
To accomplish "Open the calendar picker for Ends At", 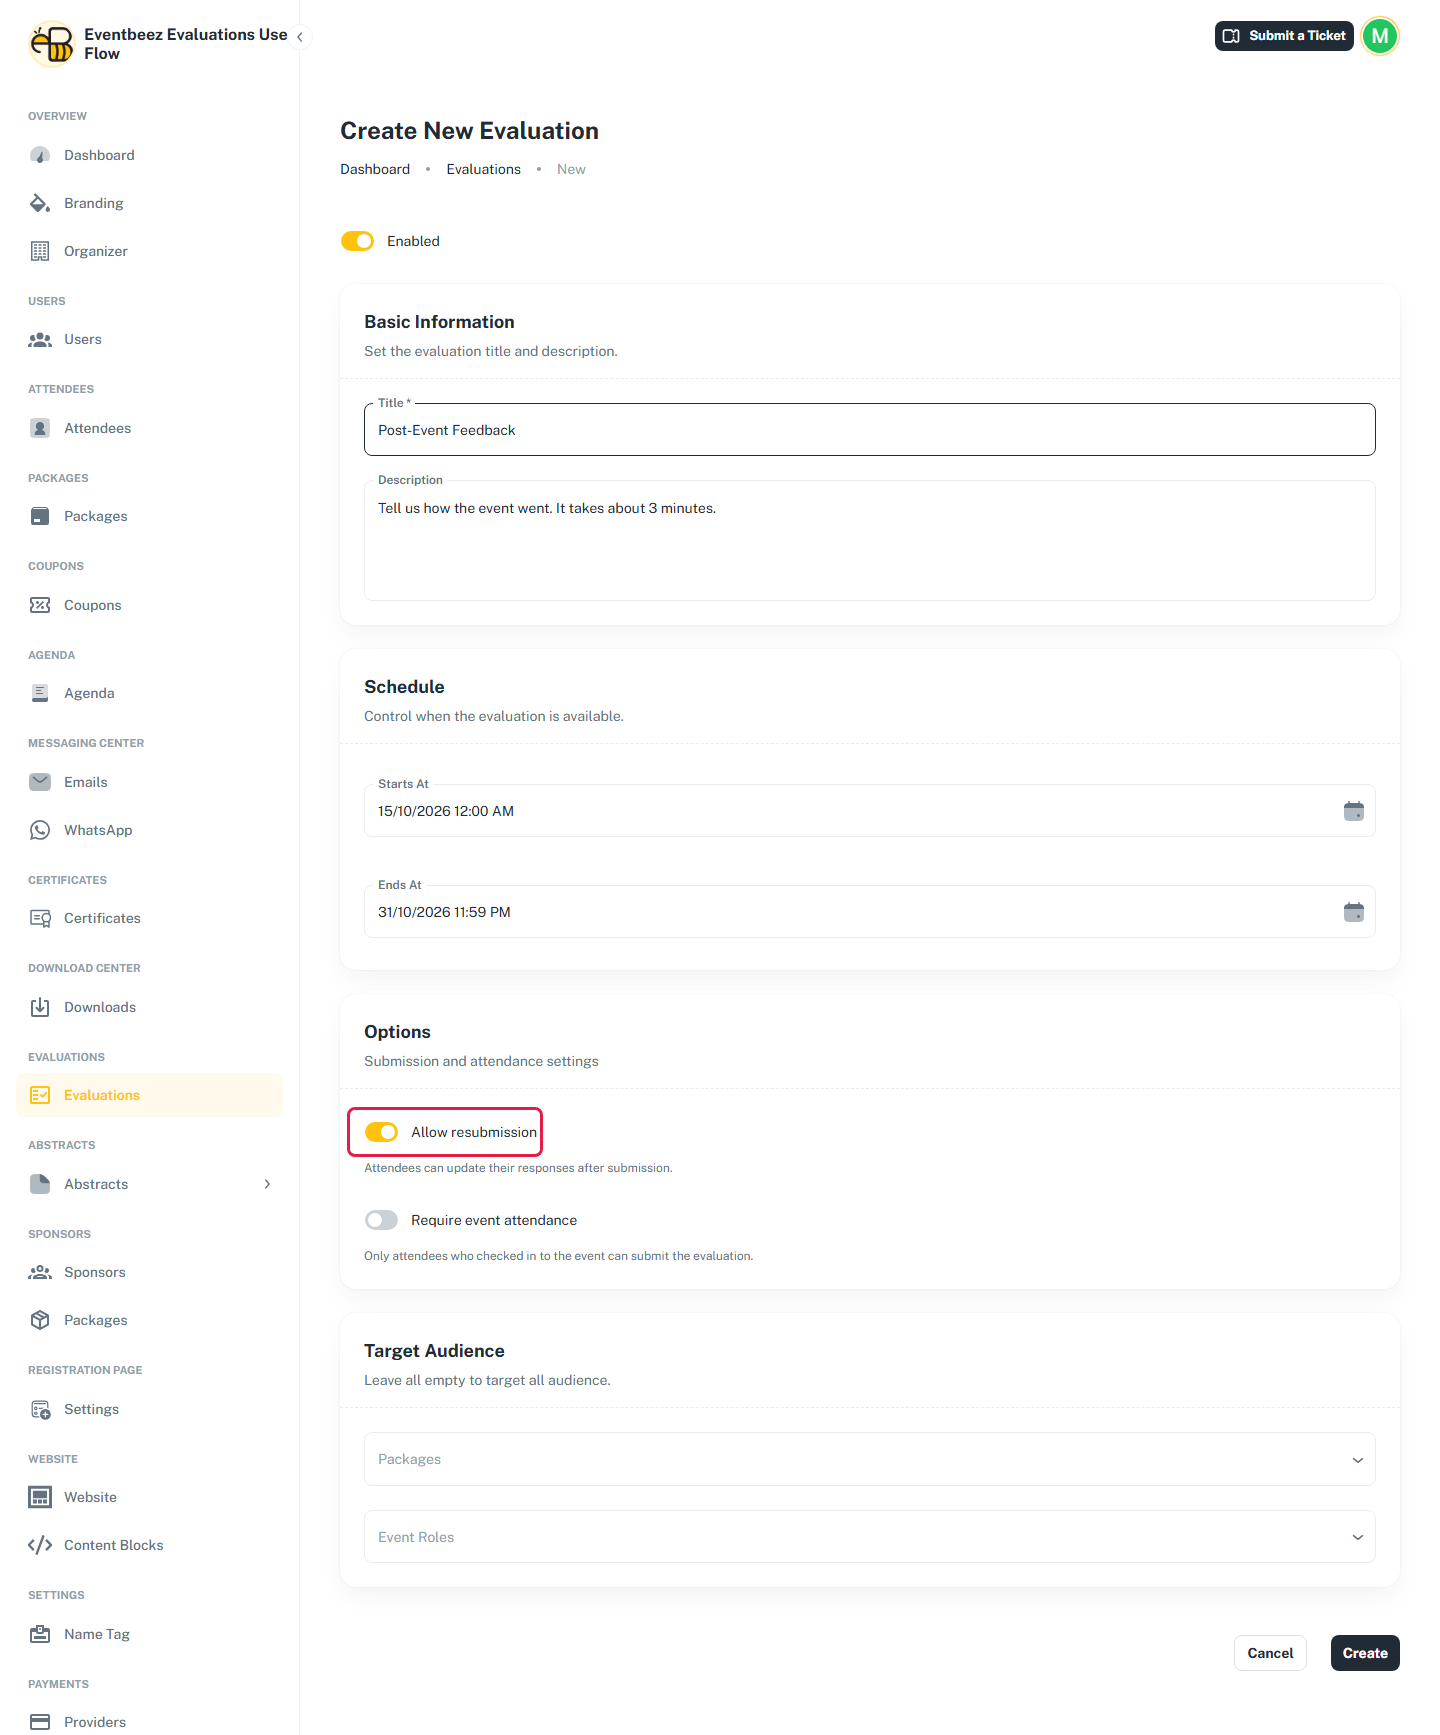I will click(1353, 912).
